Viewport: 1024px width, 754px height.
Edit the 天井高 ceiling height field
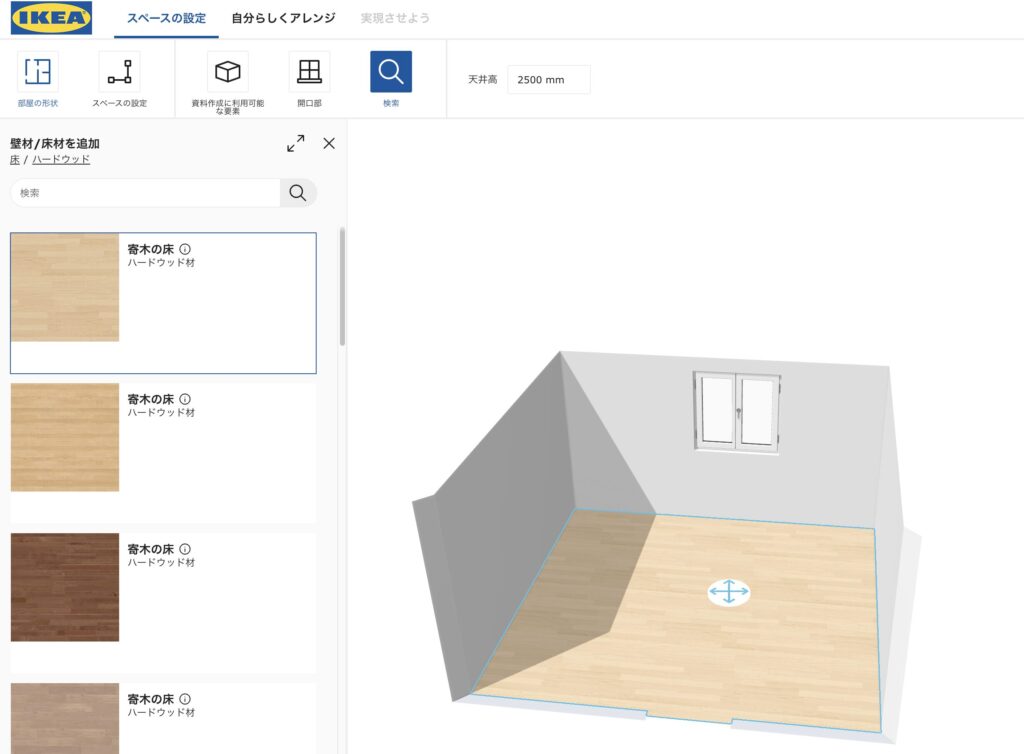point(549,80)
